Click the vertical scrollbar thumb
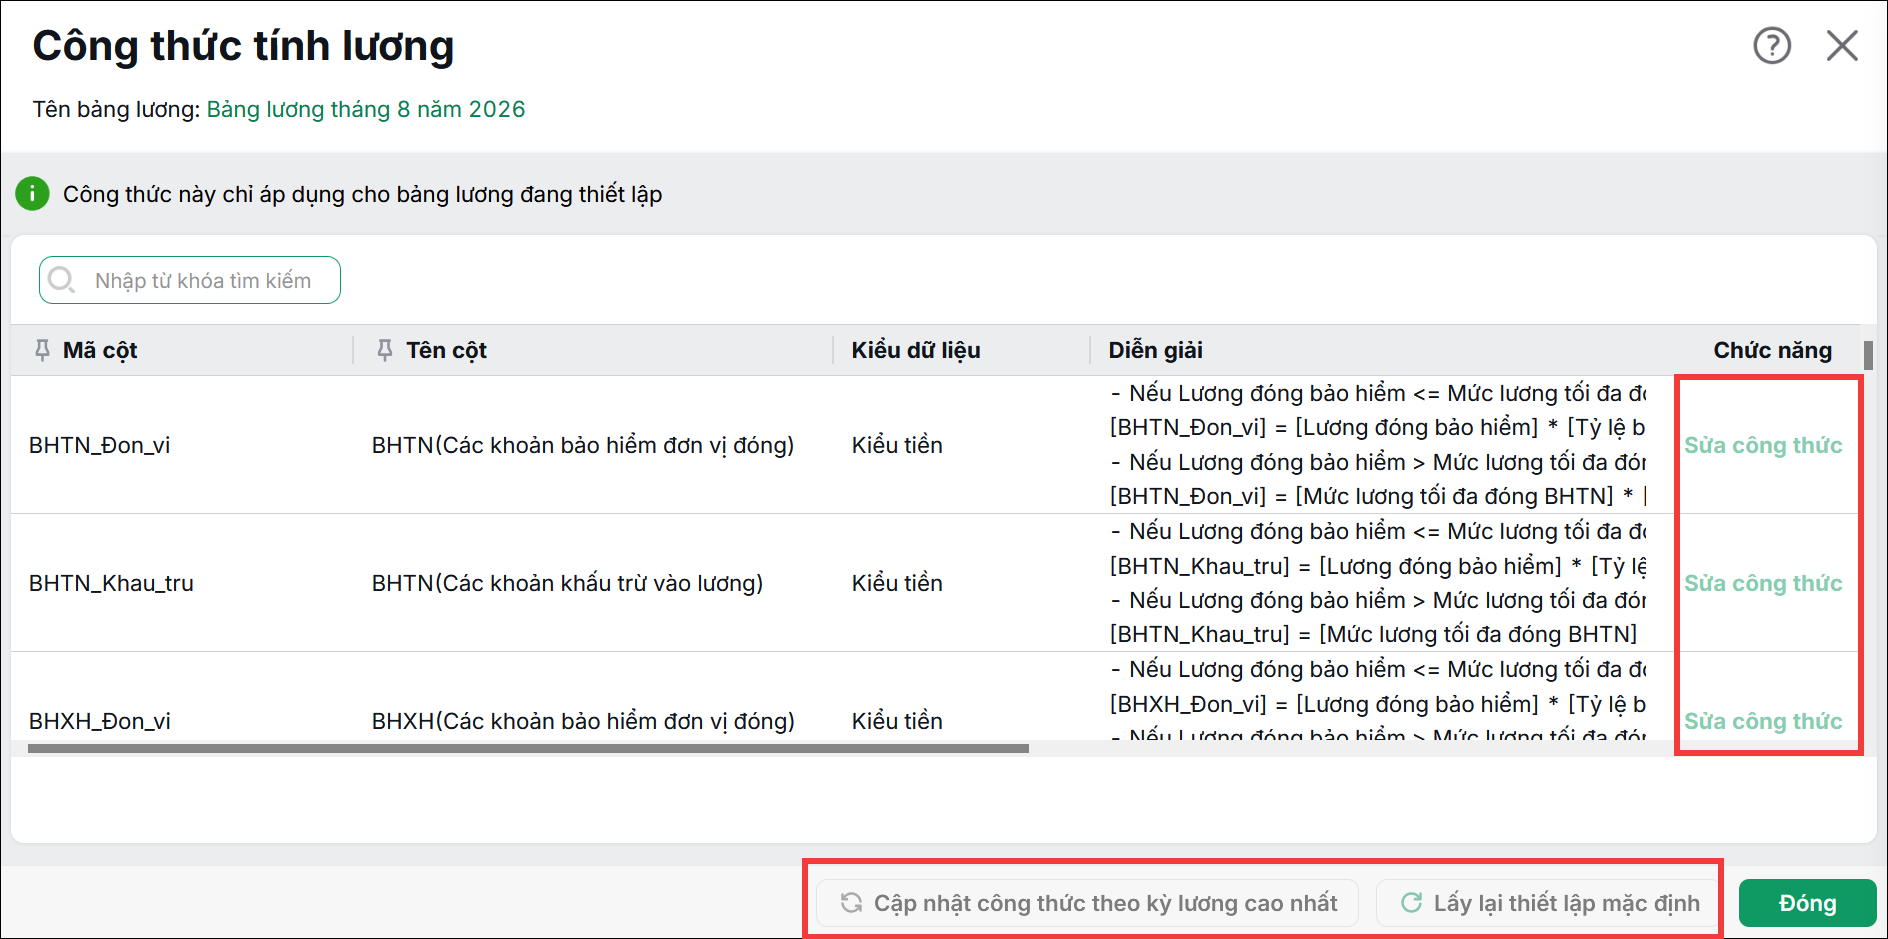This screenshot has height=939, width=1888. 1868,355
